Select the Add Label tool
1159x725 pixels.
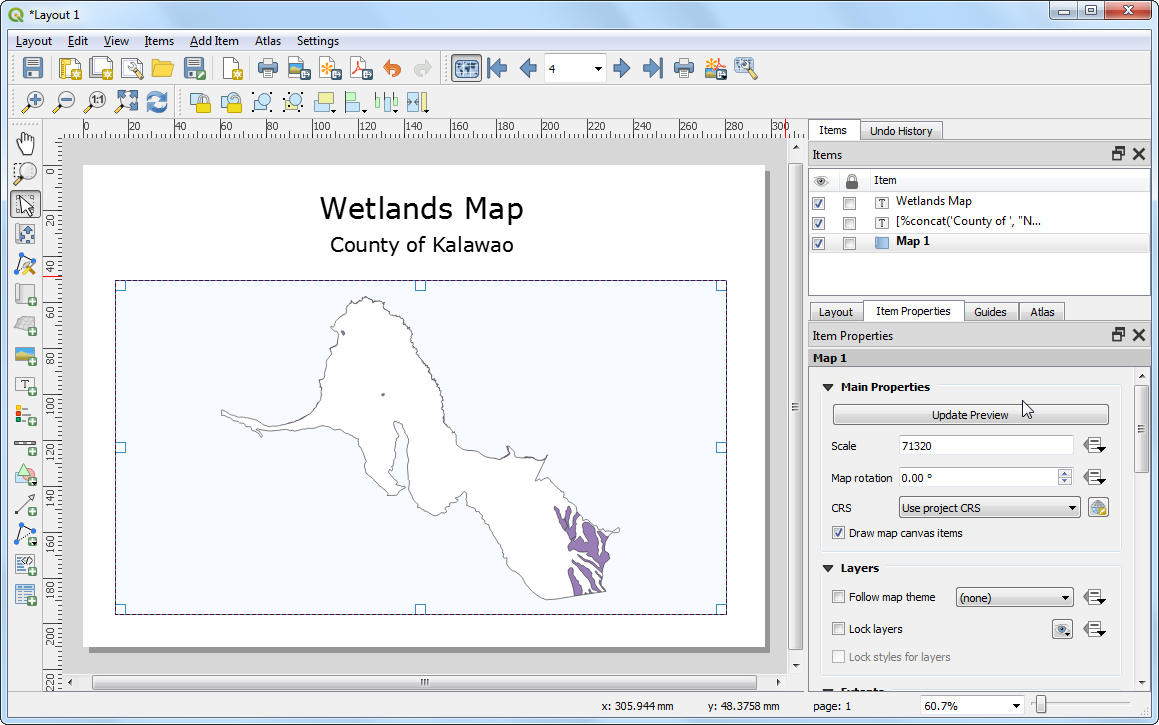26,385
